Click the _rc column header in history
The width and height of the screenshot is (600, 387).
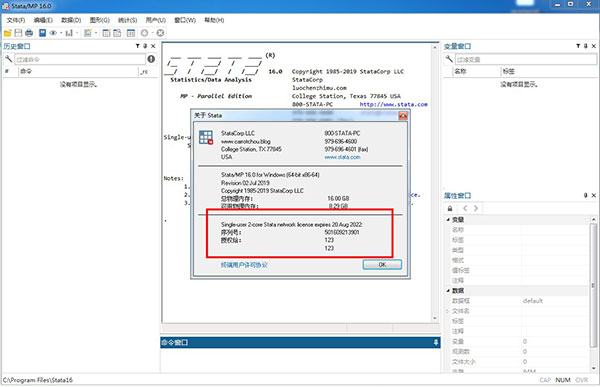tap(148, 71)
